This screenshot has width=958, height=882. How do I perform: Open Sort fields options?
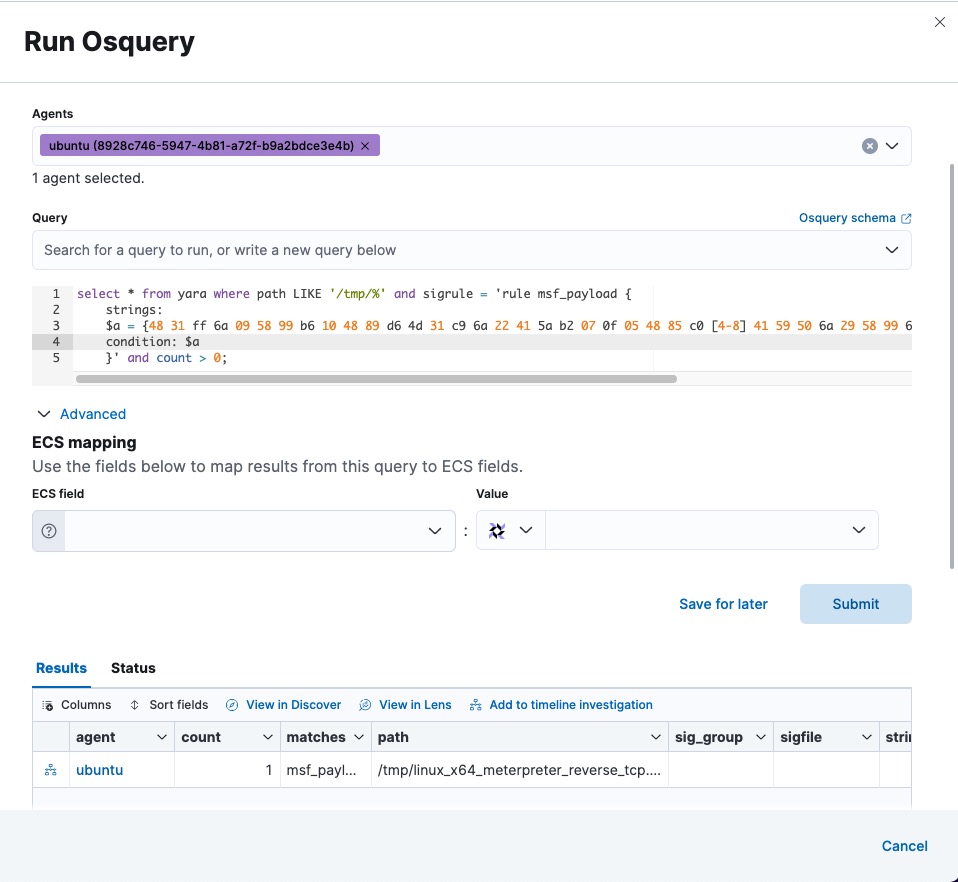(169, 705)
